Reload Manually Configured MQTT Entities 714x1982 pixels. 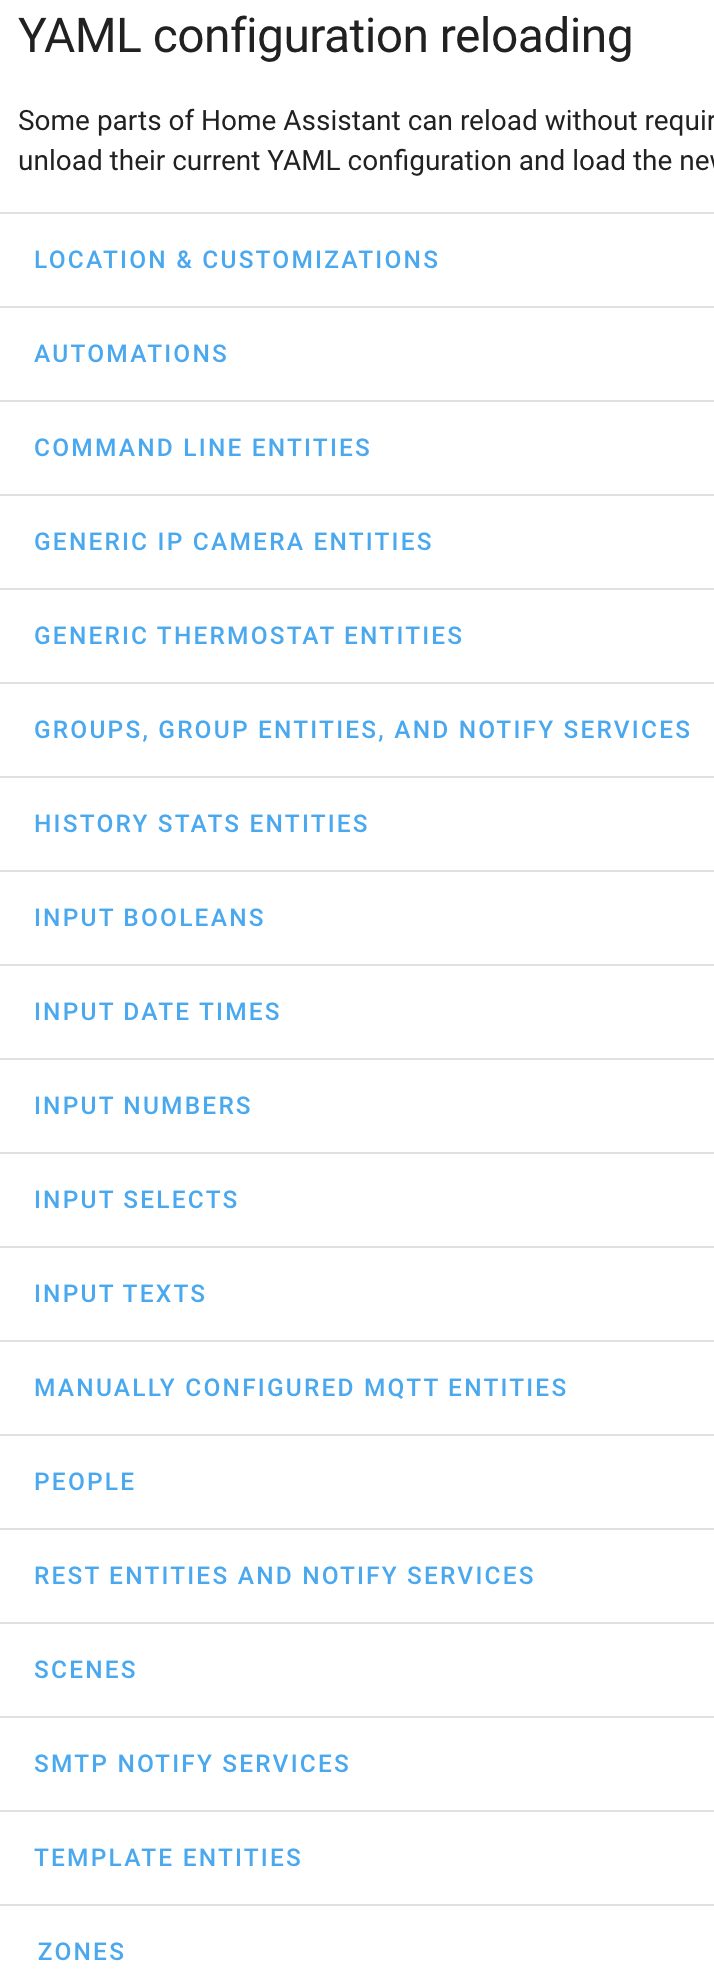[x=300, y=1388]
